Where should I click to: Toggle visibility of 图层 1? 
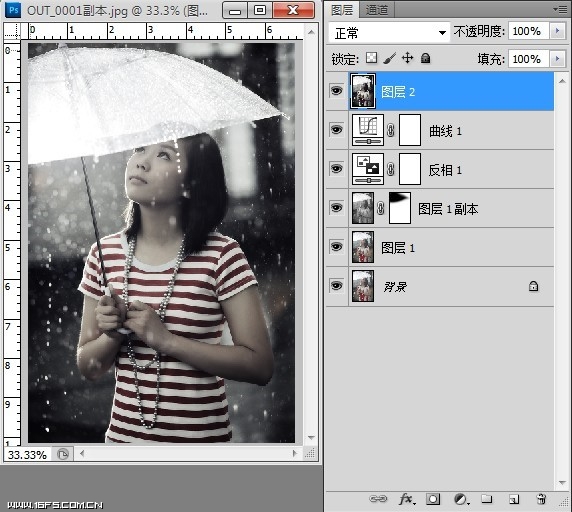(x=336, y=247)
